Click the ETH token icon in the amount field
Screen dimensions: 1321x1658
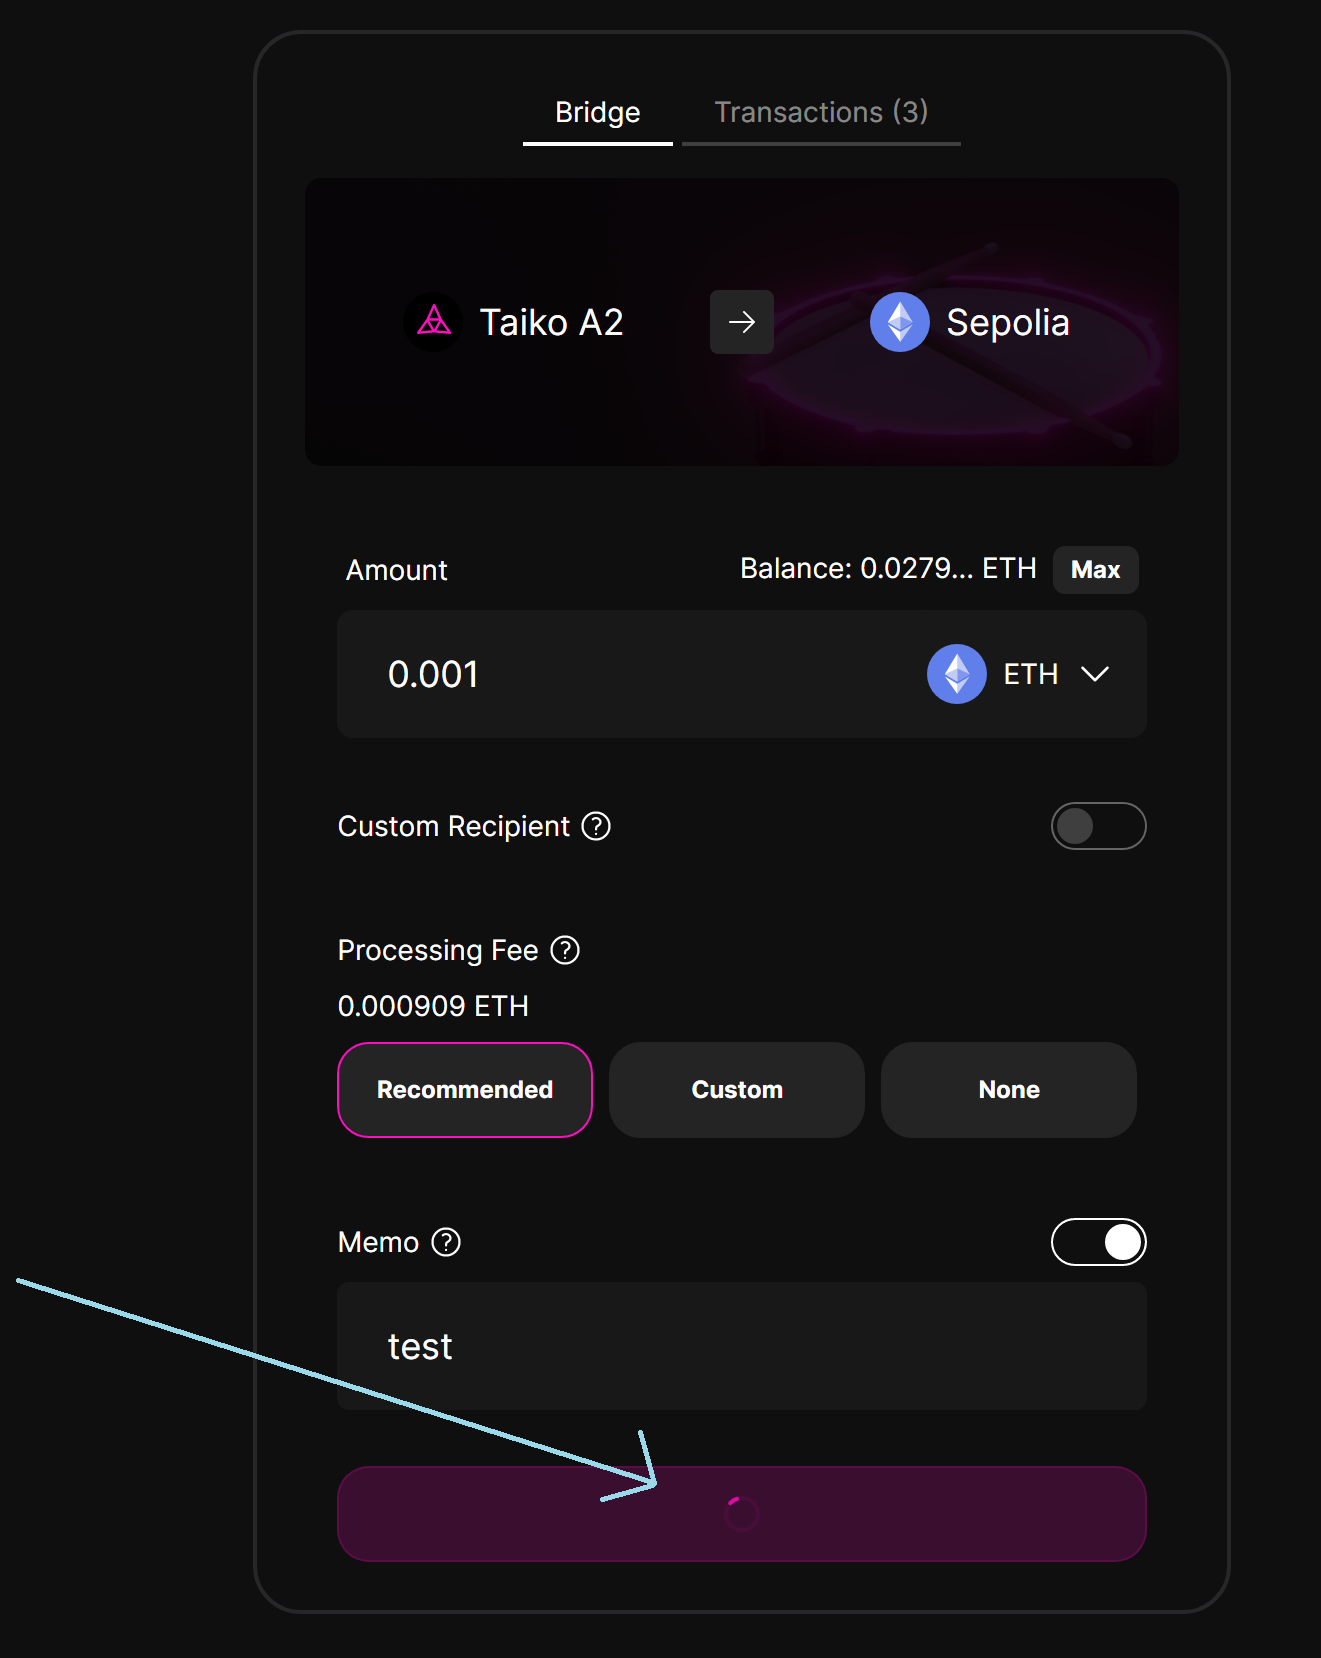click(x=956, y=674)
